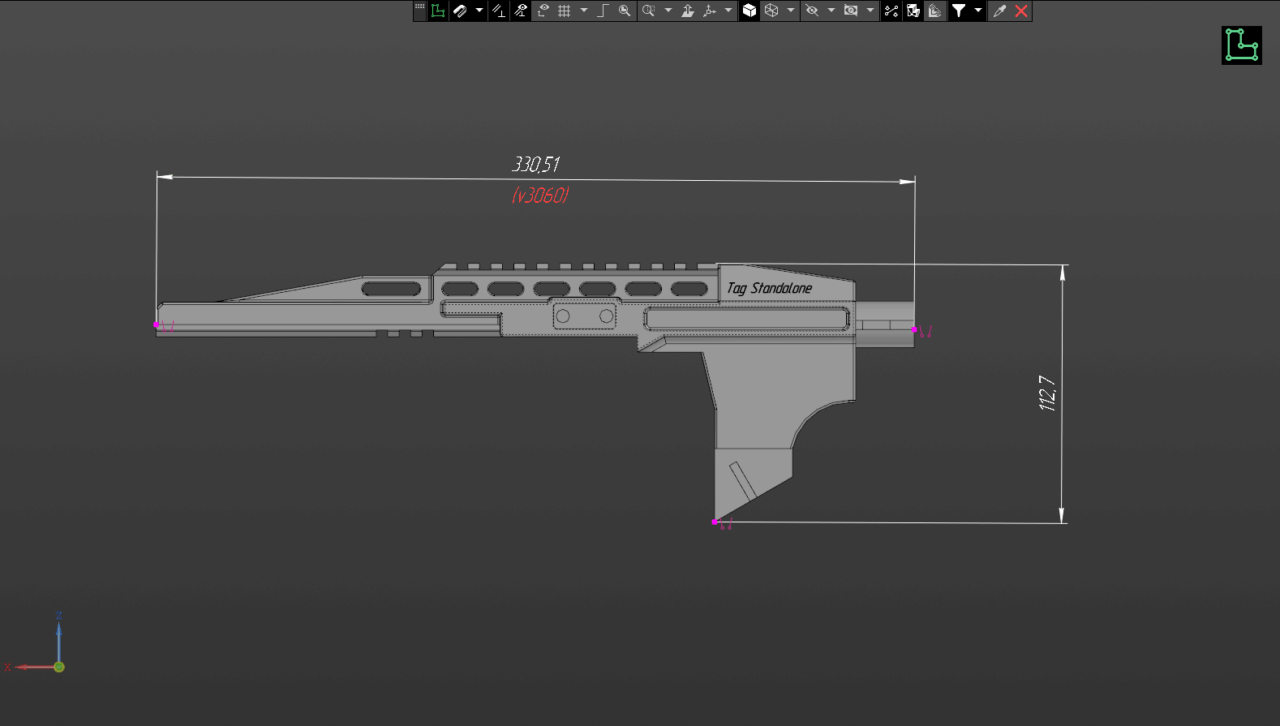Image resolution: width=1280 pixels, height=726 pixels.
Task: Open the filter funnel dropdown arrow
Action: pyautogui.click(x=977, y=11)
